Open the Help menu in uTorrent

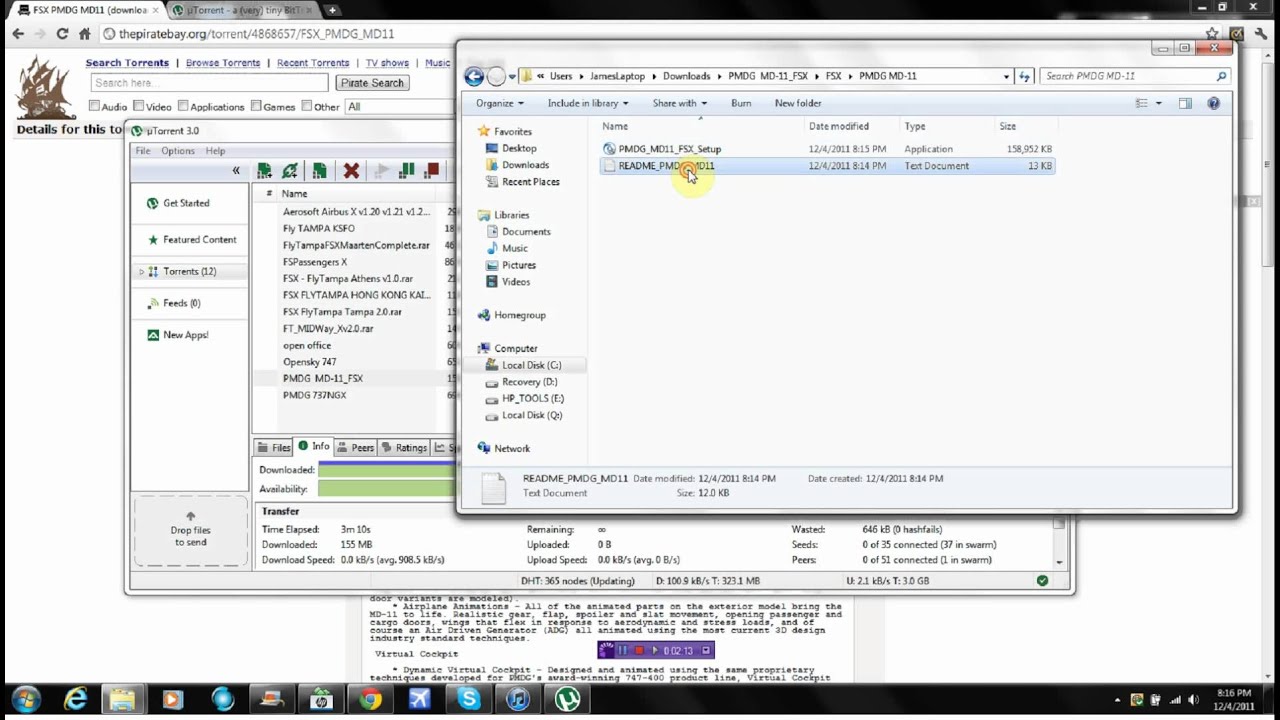point(215,151)
